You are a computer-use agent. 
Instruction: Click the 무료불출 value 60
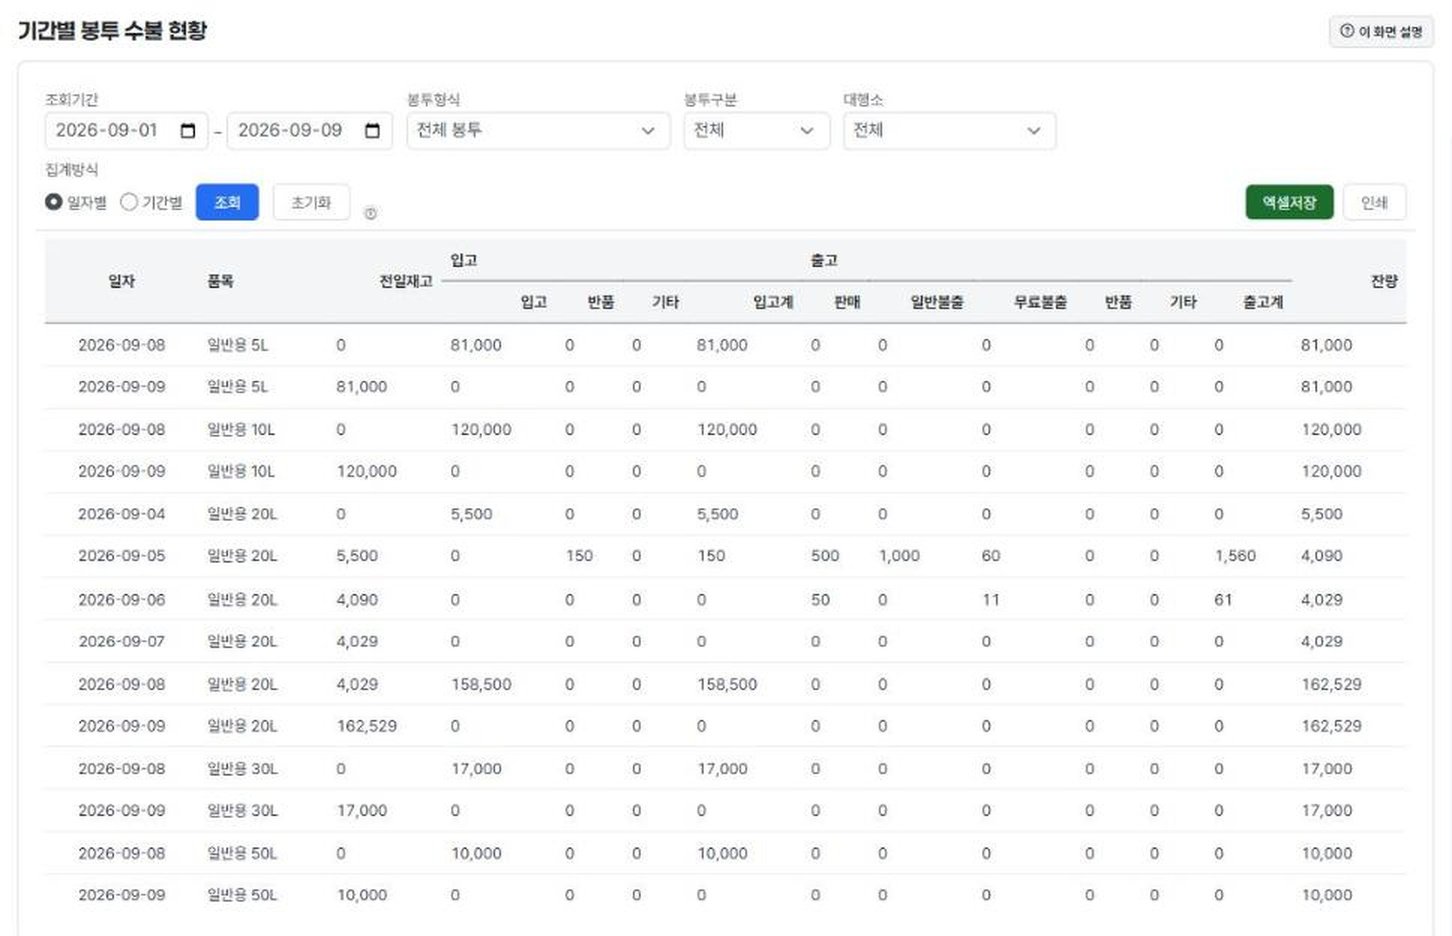coord(991,556)
